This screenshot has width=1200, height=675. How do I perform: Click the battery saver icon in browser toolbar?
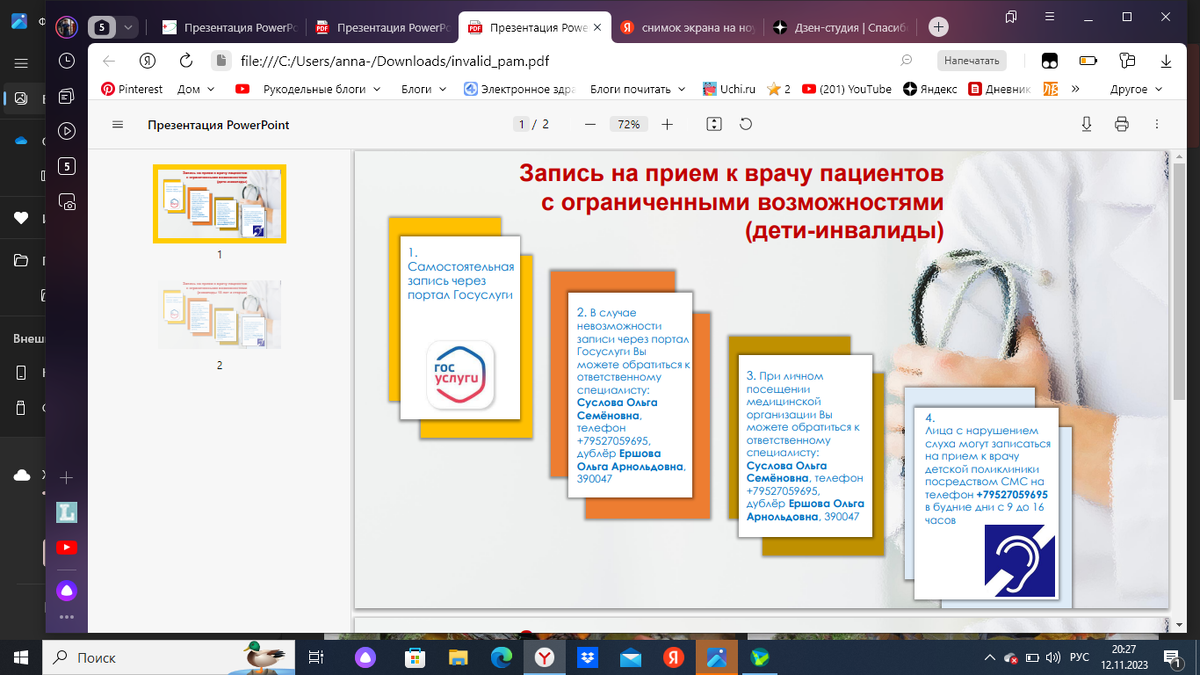pyautogui.click(x=1088, y=61)
